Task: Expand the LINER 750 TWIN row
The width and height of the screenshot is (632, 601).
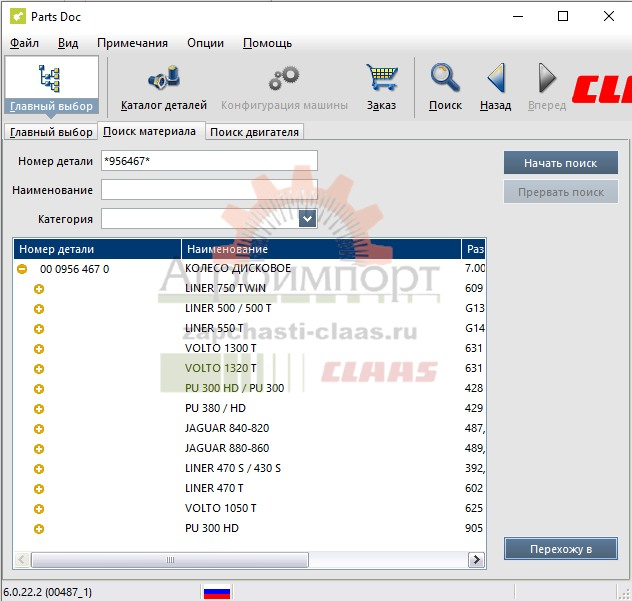Action: (x=39, y=289)
